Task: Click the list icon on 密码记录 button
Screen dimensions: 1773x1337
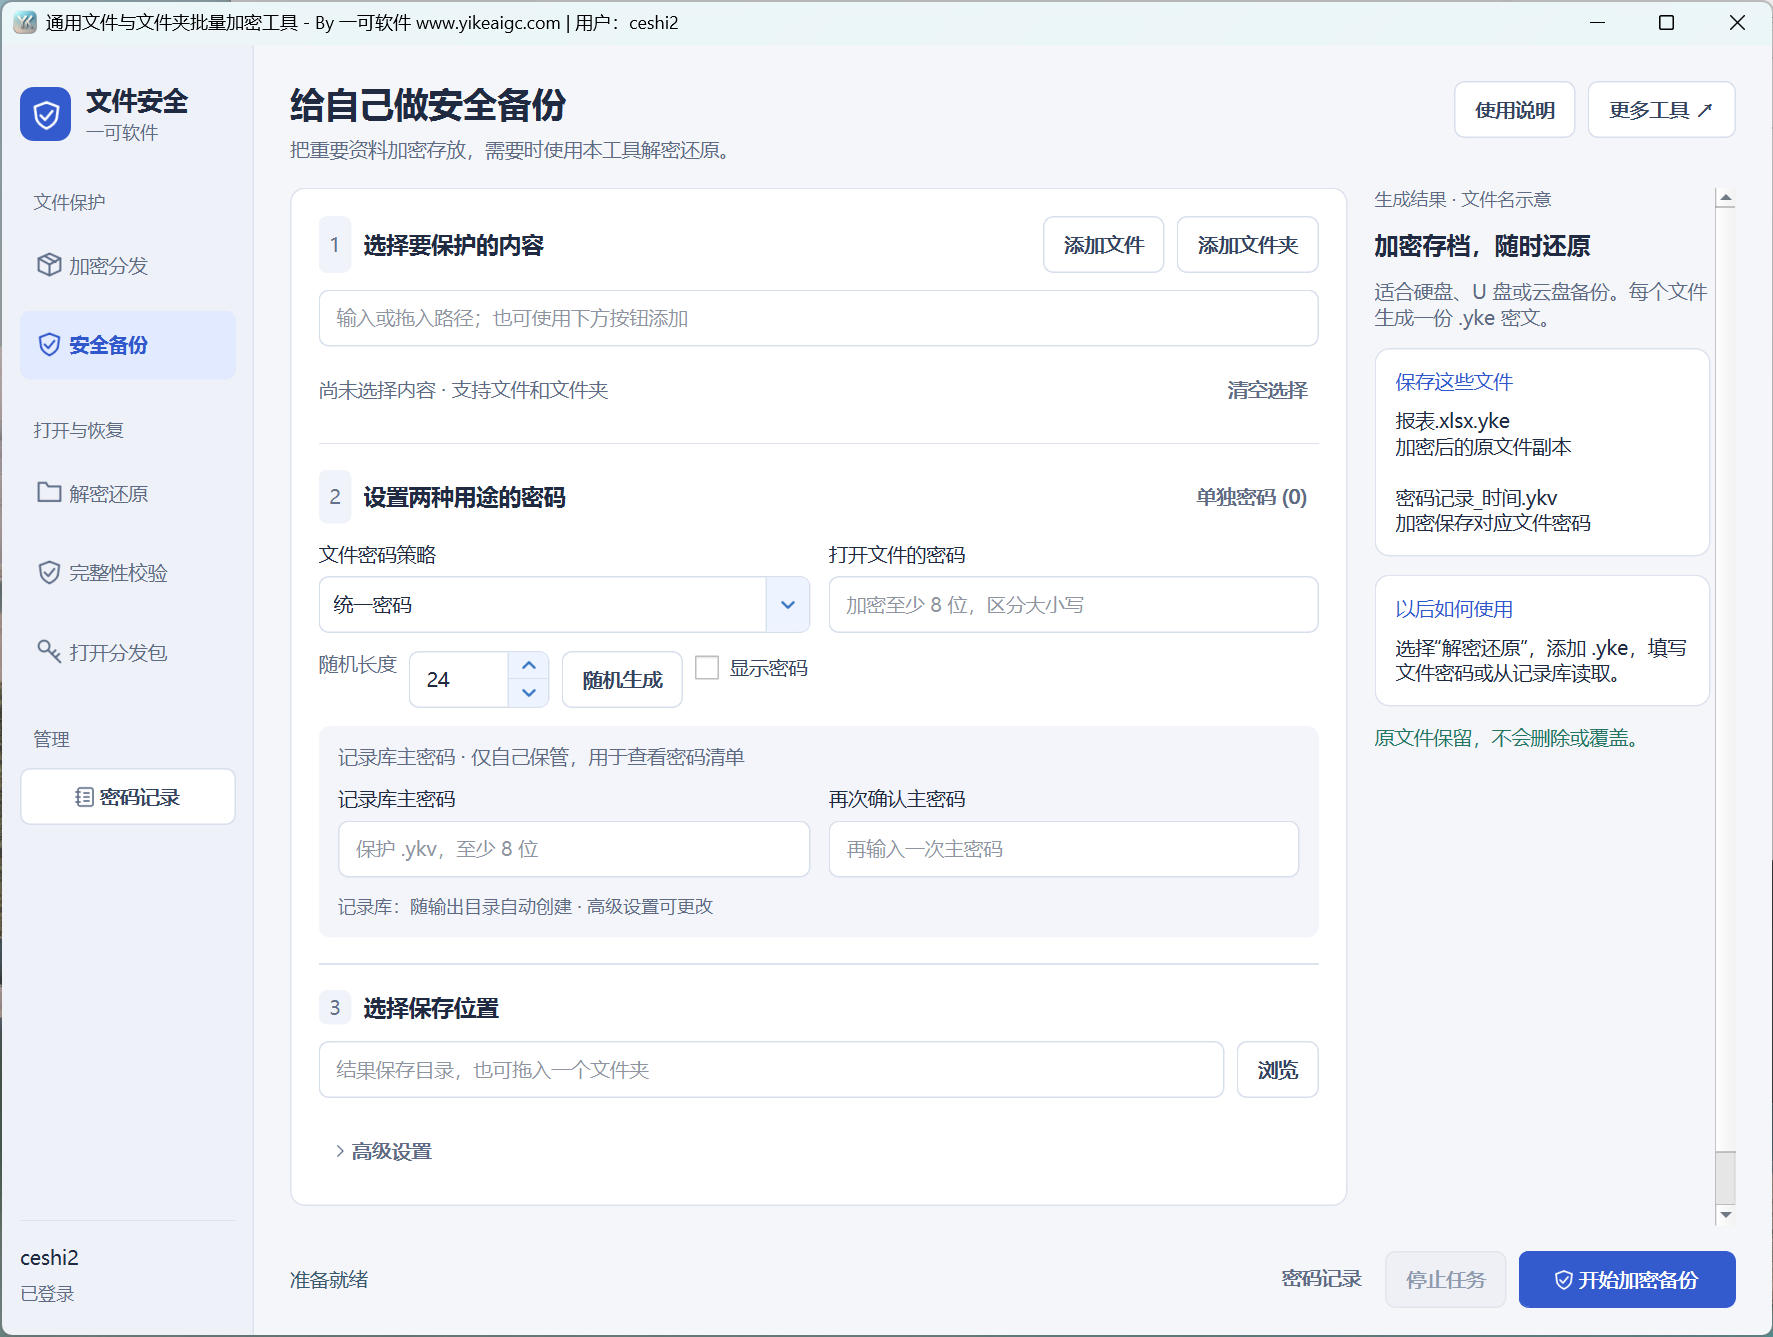Action: pyautogui.click(x=85, y=797)
